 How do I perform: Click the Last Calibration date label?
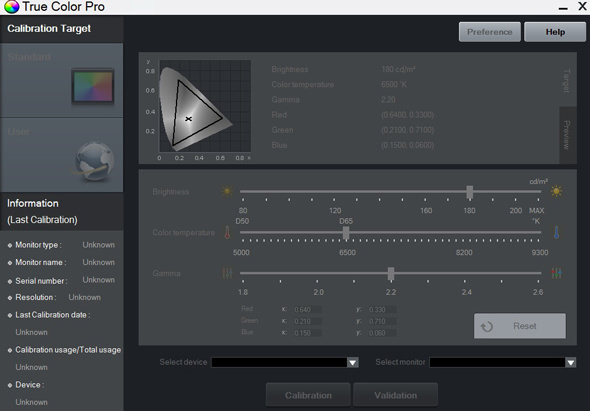click(53, 315)
